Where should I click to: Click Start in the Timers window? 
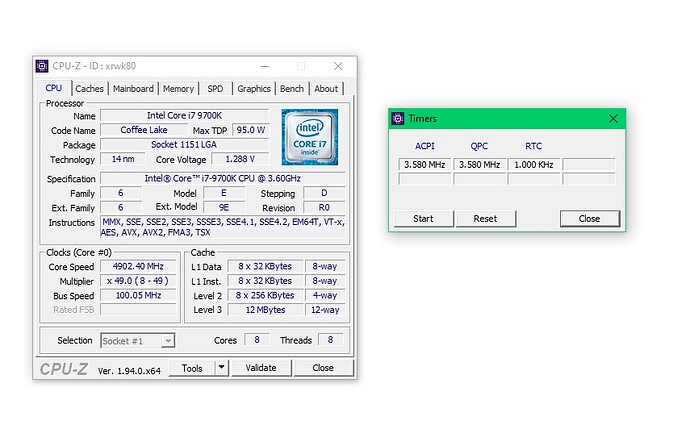[423, 219]
